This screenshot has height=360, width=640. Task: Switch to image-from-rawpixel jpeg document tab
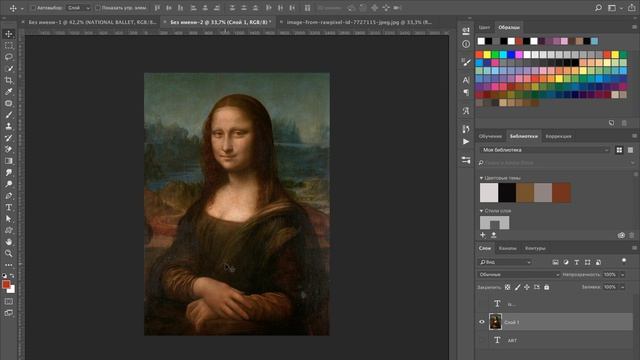[x=359, y=22]
